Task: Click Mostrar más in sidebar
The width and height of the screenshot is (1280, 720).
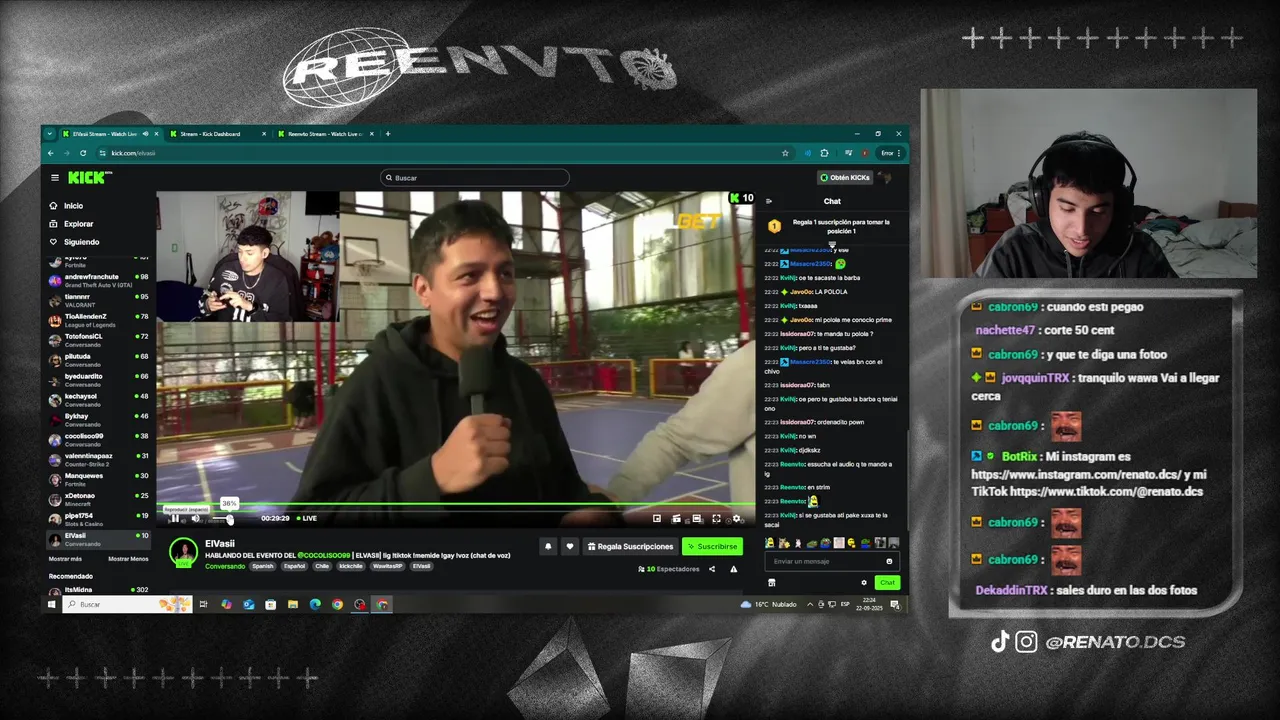Action: click(65, 559)
